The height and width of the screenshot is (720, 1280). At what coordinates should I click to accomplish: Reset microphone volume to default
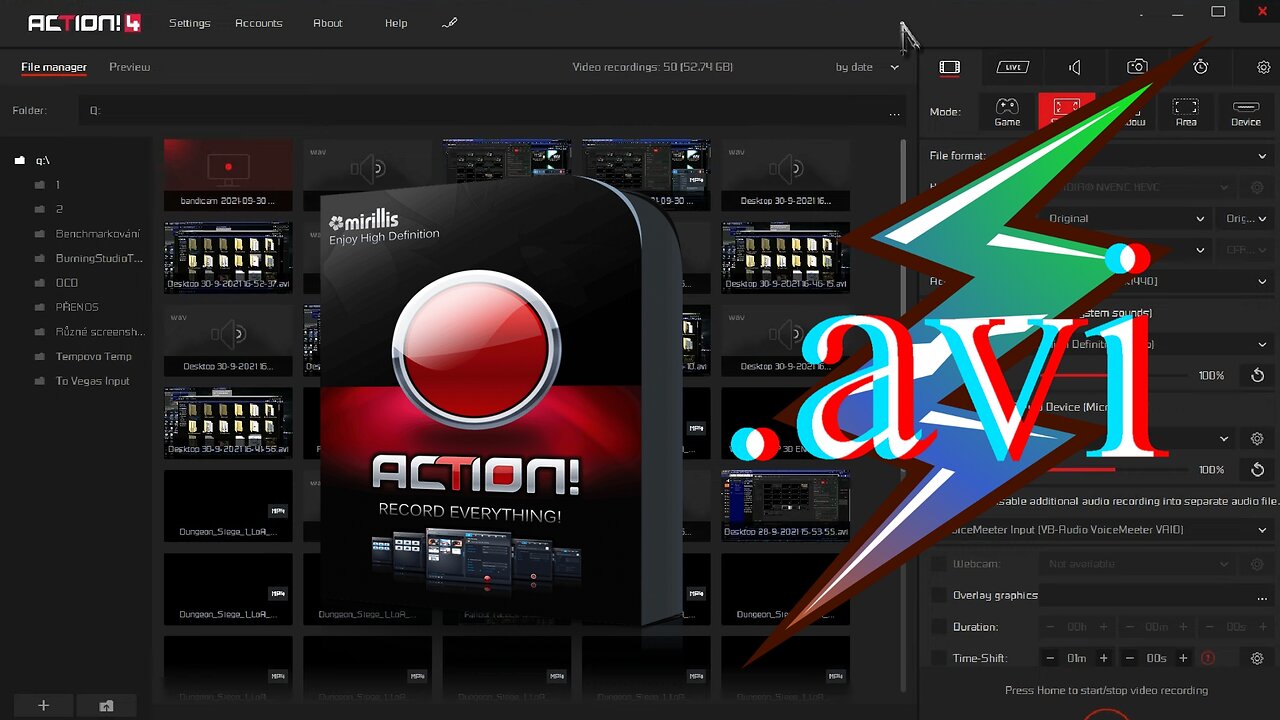point(1258,469)
